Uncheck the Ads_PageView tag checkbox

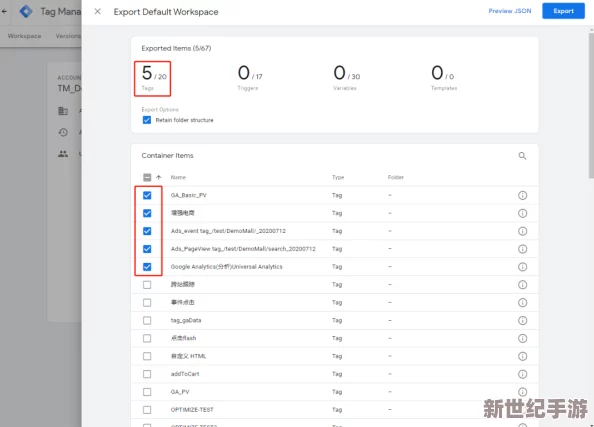[147, 249]
